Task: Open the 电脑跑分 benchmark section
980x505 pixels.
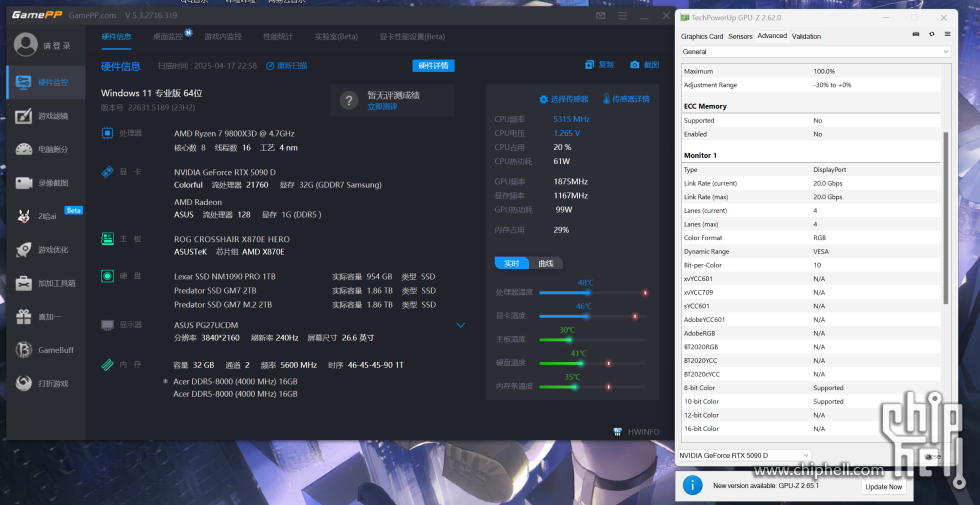Action: (46, 149)
